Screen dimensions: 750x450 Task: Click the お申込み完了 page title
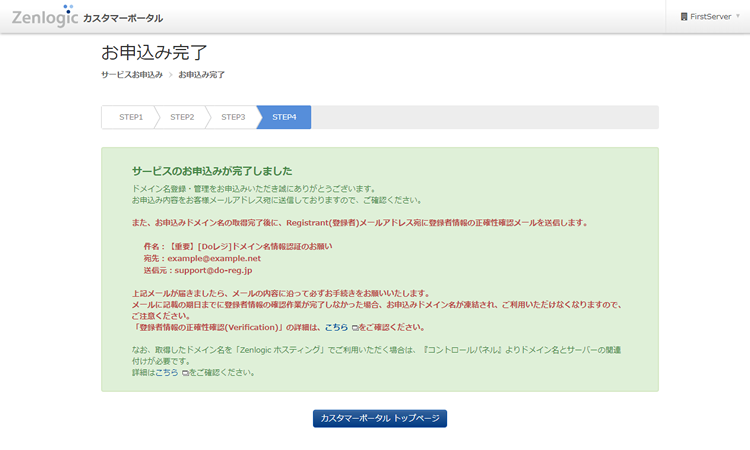(x=154, y=52)
